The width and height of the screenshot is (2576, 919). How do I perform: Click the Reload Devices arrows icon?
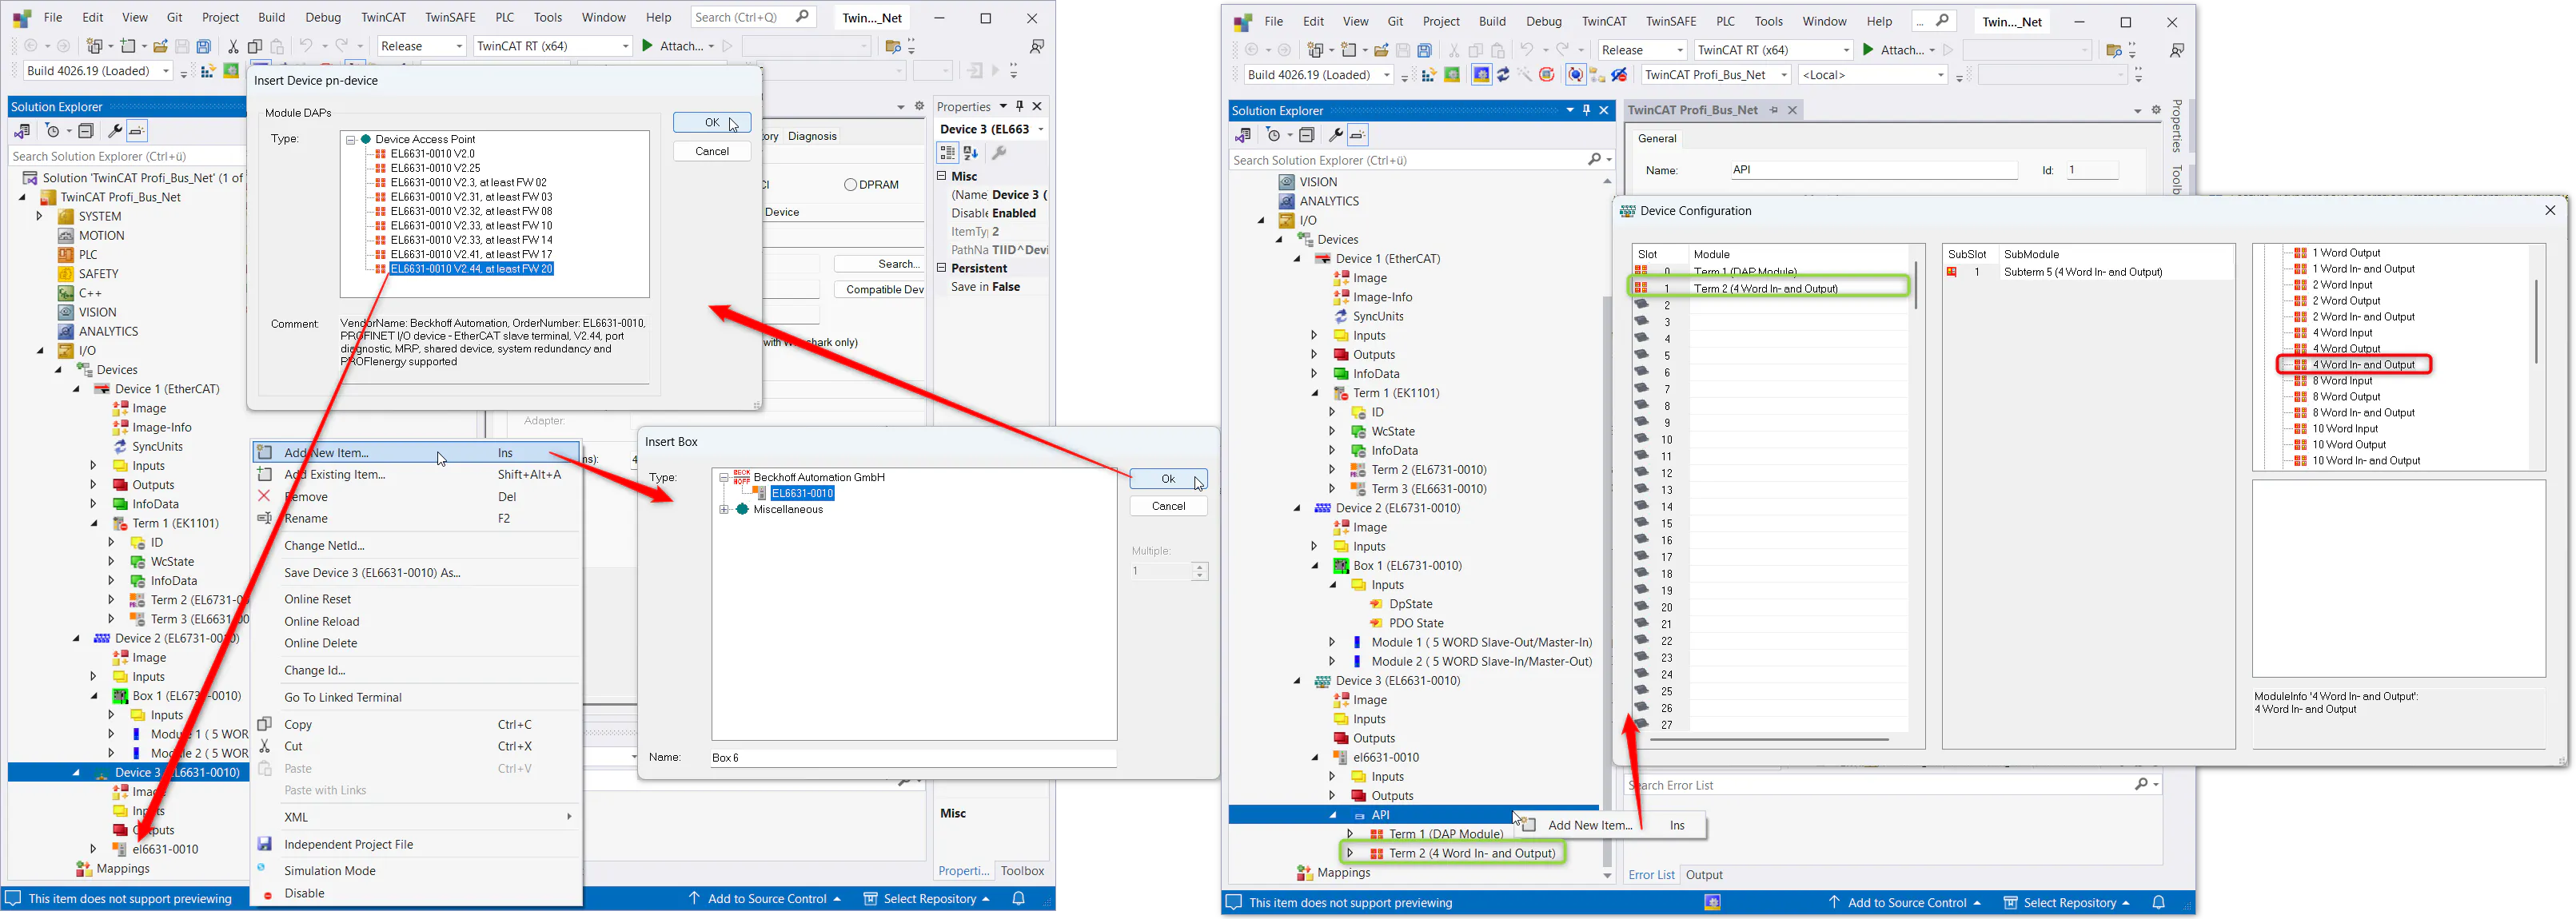(x=1503, y=75)
